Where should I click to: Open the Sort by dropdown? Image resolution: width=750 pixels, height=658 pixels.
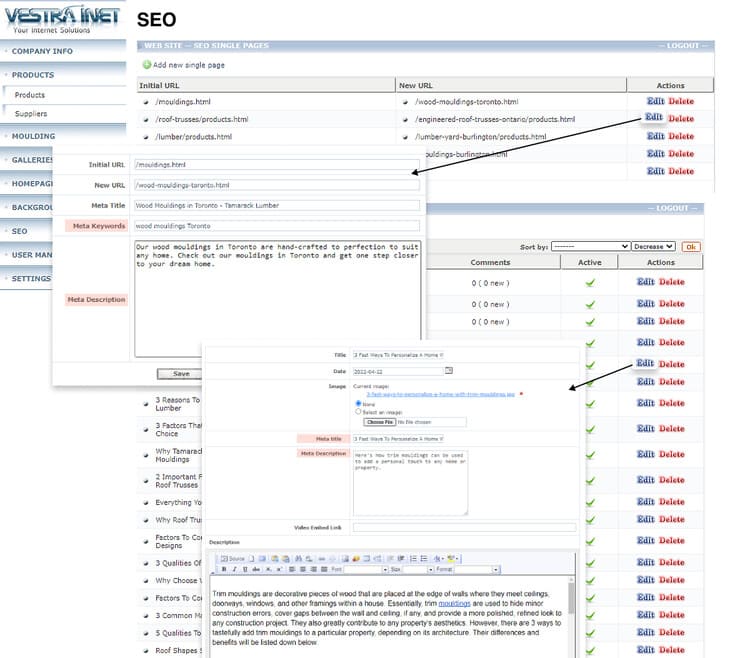tap(590, 246)
